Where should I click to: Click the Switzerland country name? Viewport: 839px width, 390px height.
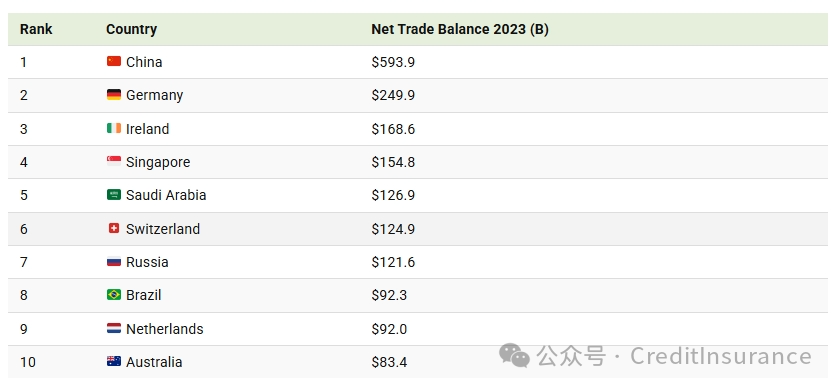[163, 229]
